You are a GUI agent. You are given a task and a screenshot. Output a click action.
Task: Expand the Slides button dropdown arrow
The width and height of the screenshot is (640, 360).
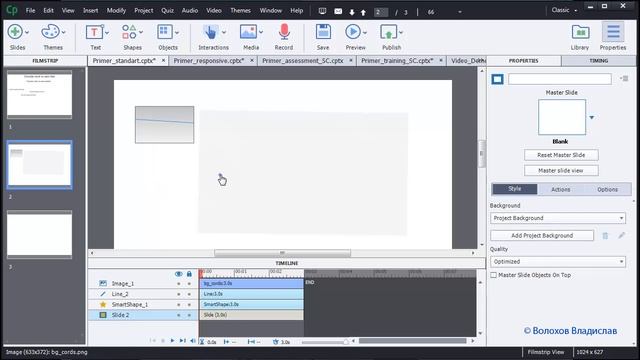(27, 32)
